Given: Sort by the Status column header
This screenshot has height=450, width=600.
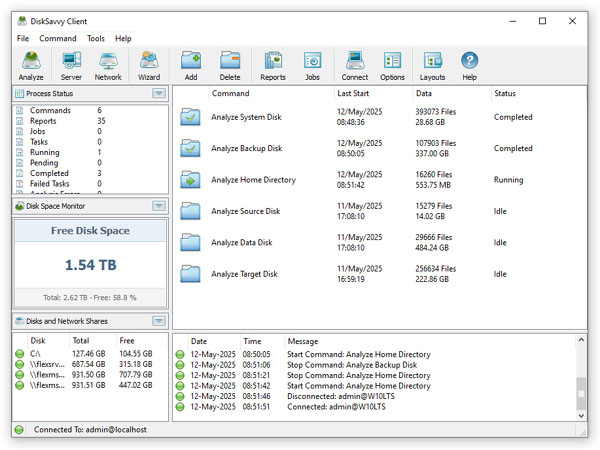Looking at the screenshot, I should (x=538, y=94).
